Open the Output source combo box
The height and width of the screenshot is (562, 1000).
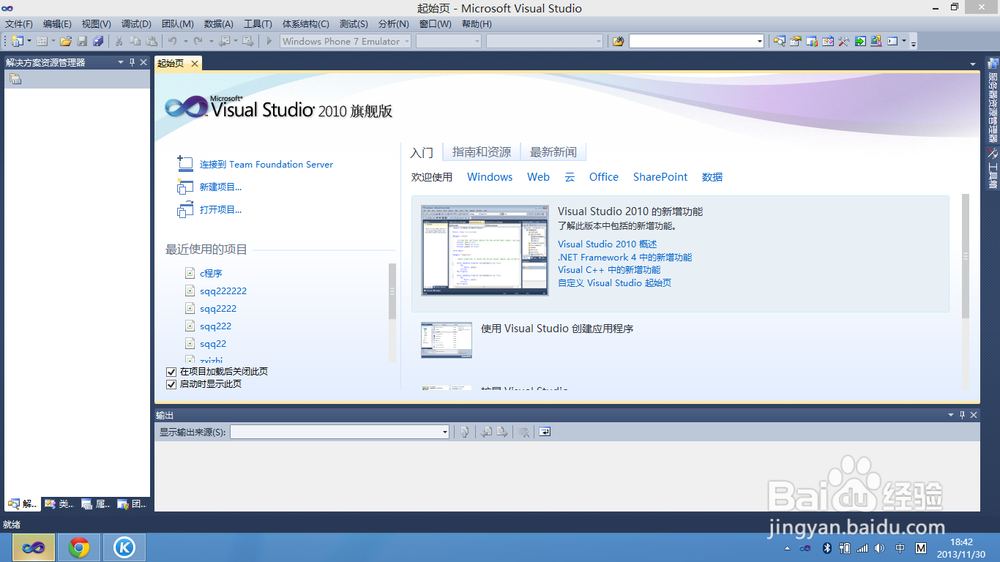pyautogui.click(x=340, y=432)
